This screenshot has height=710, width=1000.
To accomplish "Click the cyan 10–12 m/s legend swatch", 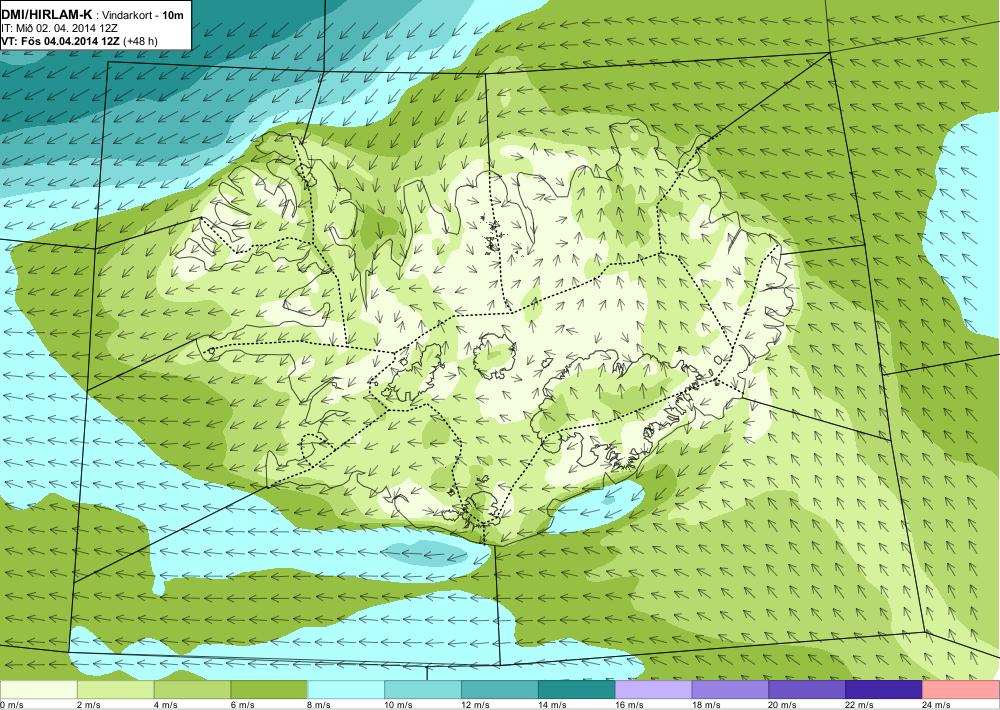I will click(423, 690).
